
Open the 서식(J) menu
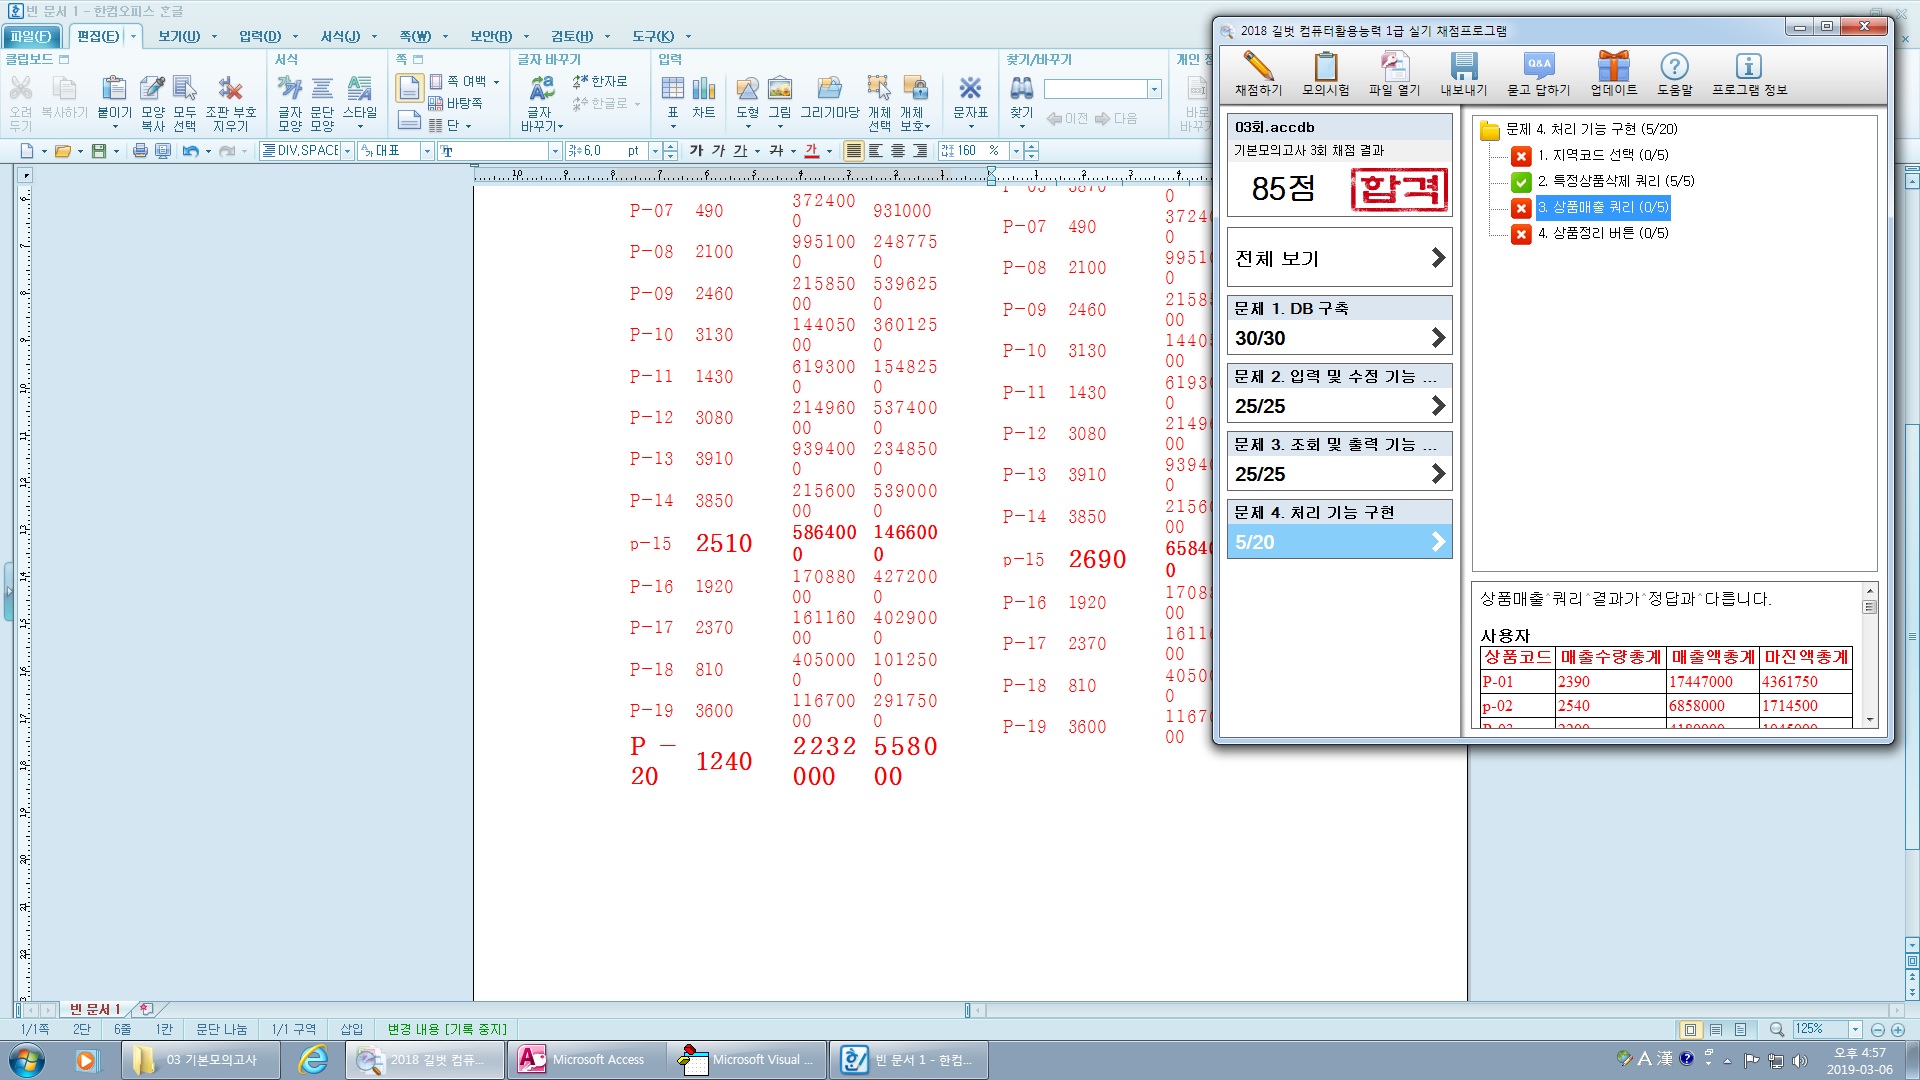[x=340, y=36]
